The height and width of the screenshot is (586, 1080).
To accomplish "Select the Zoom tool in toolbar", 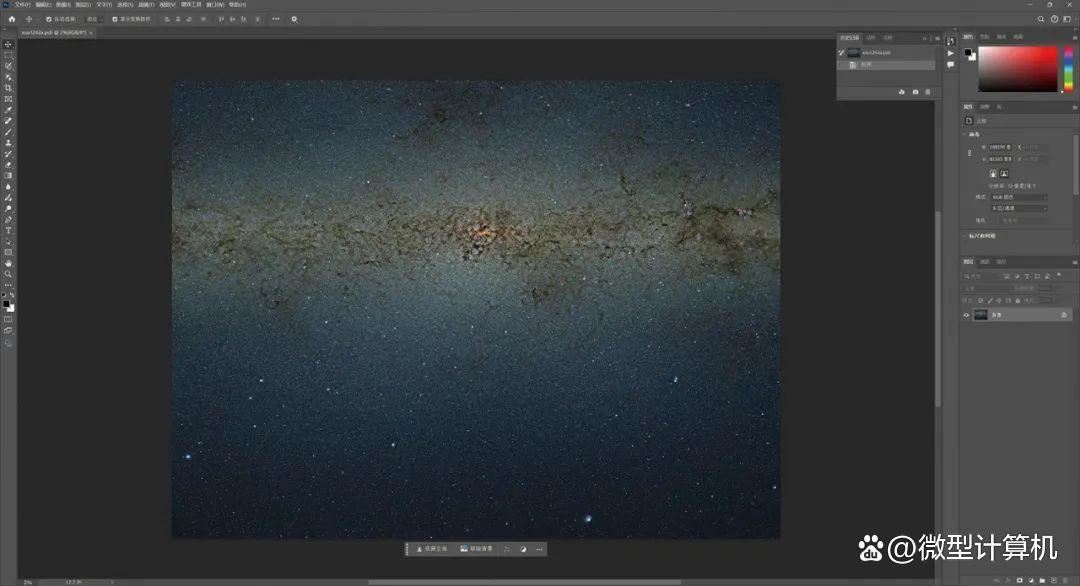I will [8, 274].
